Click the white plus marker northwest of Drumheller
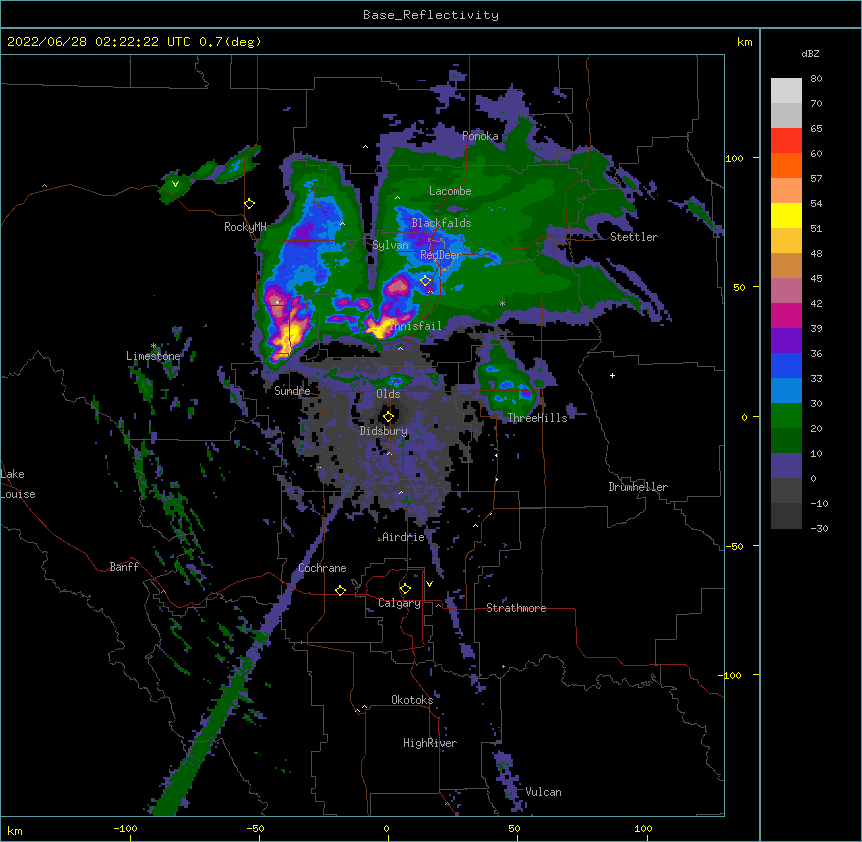 click(x=612, y=375)
